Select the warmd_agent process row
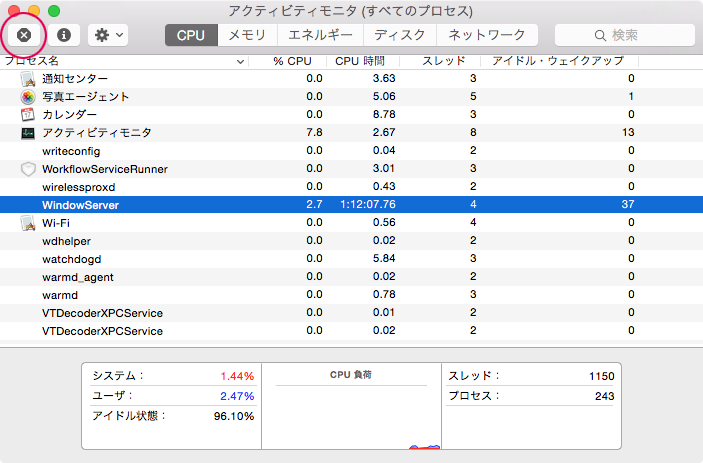Screen dimensions: 703x463 (352, 277)
